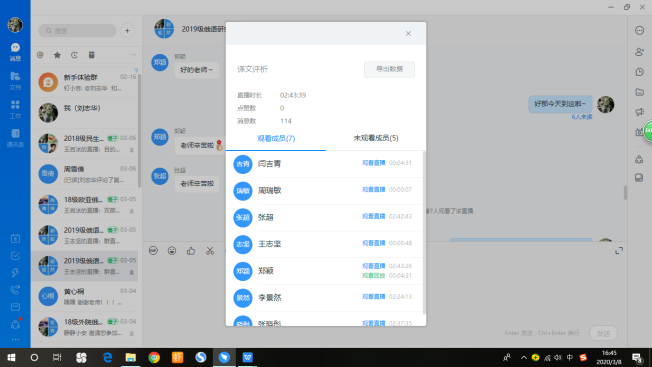Switch to the 未观看成员(5) tab
The width and height of the screenshot is (652, 367).
point(376,138)
